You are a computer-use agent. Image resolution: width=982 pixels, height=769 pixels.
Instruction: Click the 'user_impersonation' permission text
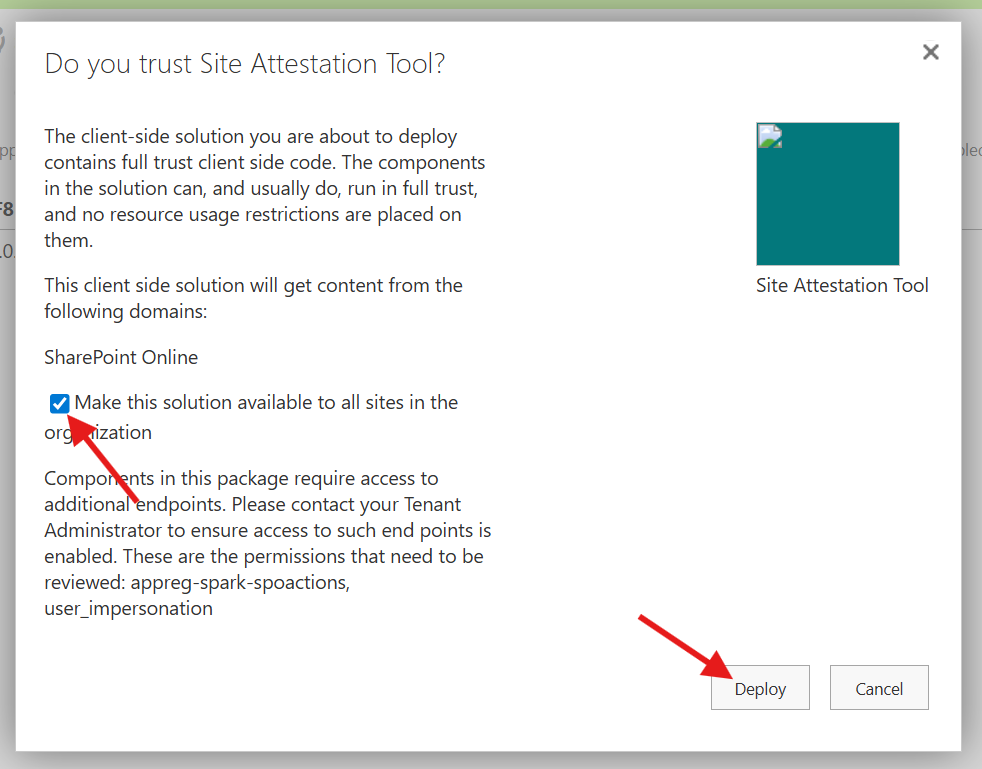pos(128,608)
